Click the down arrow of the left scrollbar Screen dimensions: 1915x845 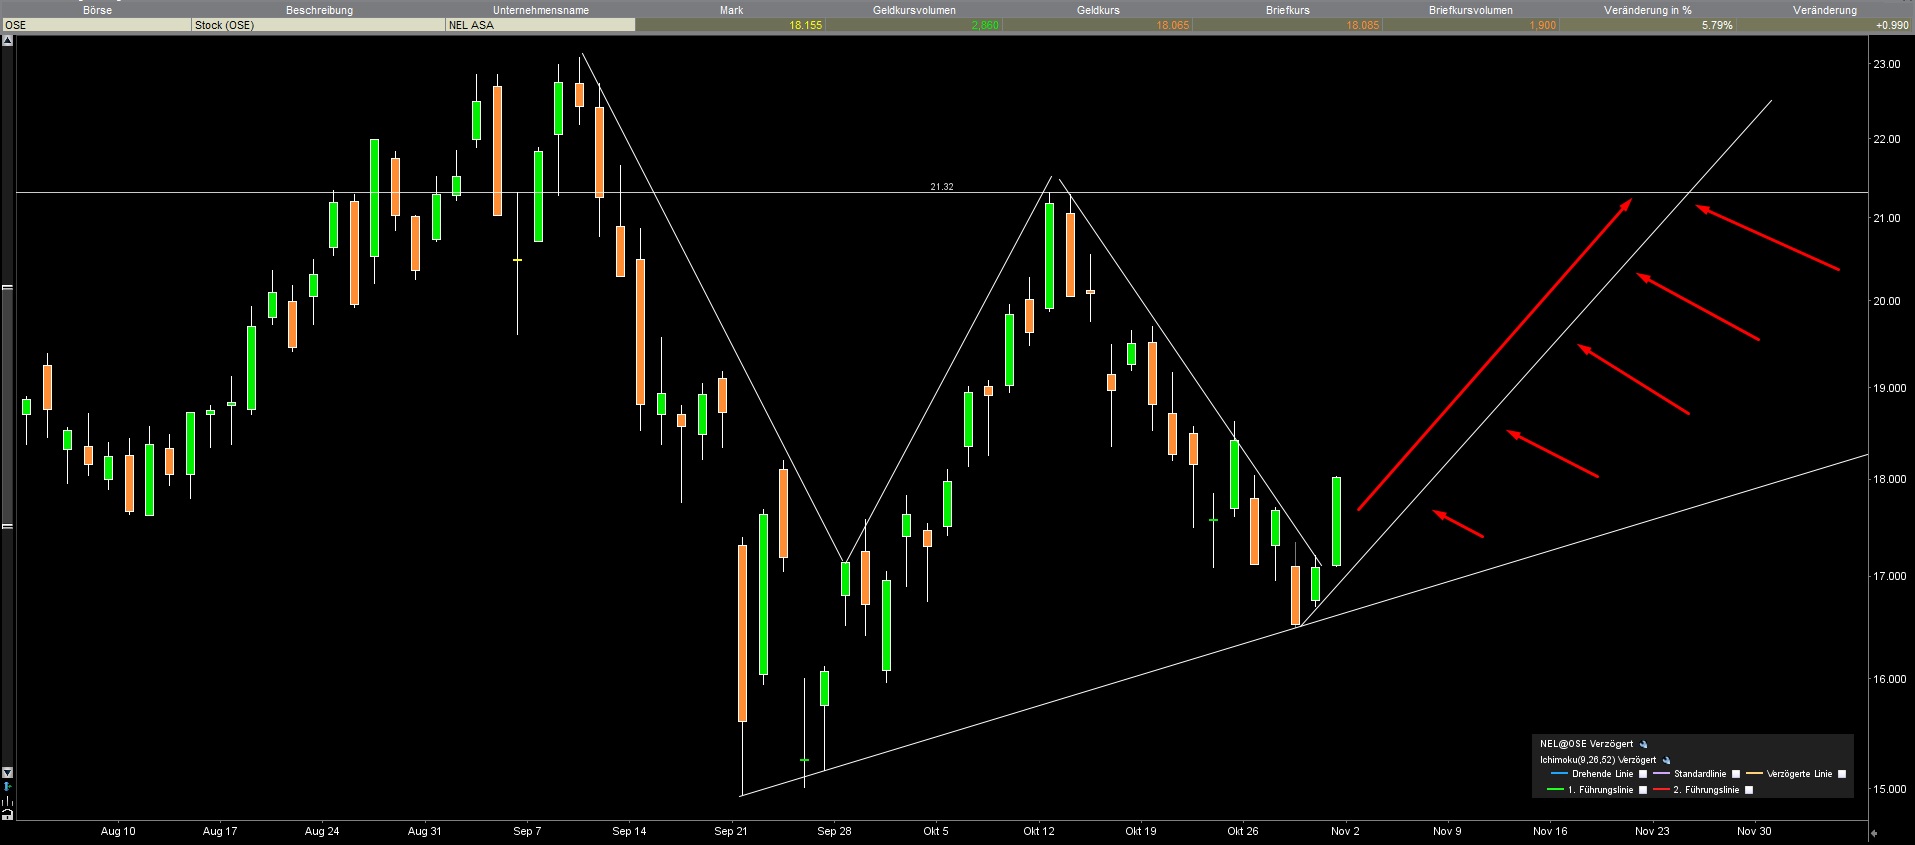(8, 773)
